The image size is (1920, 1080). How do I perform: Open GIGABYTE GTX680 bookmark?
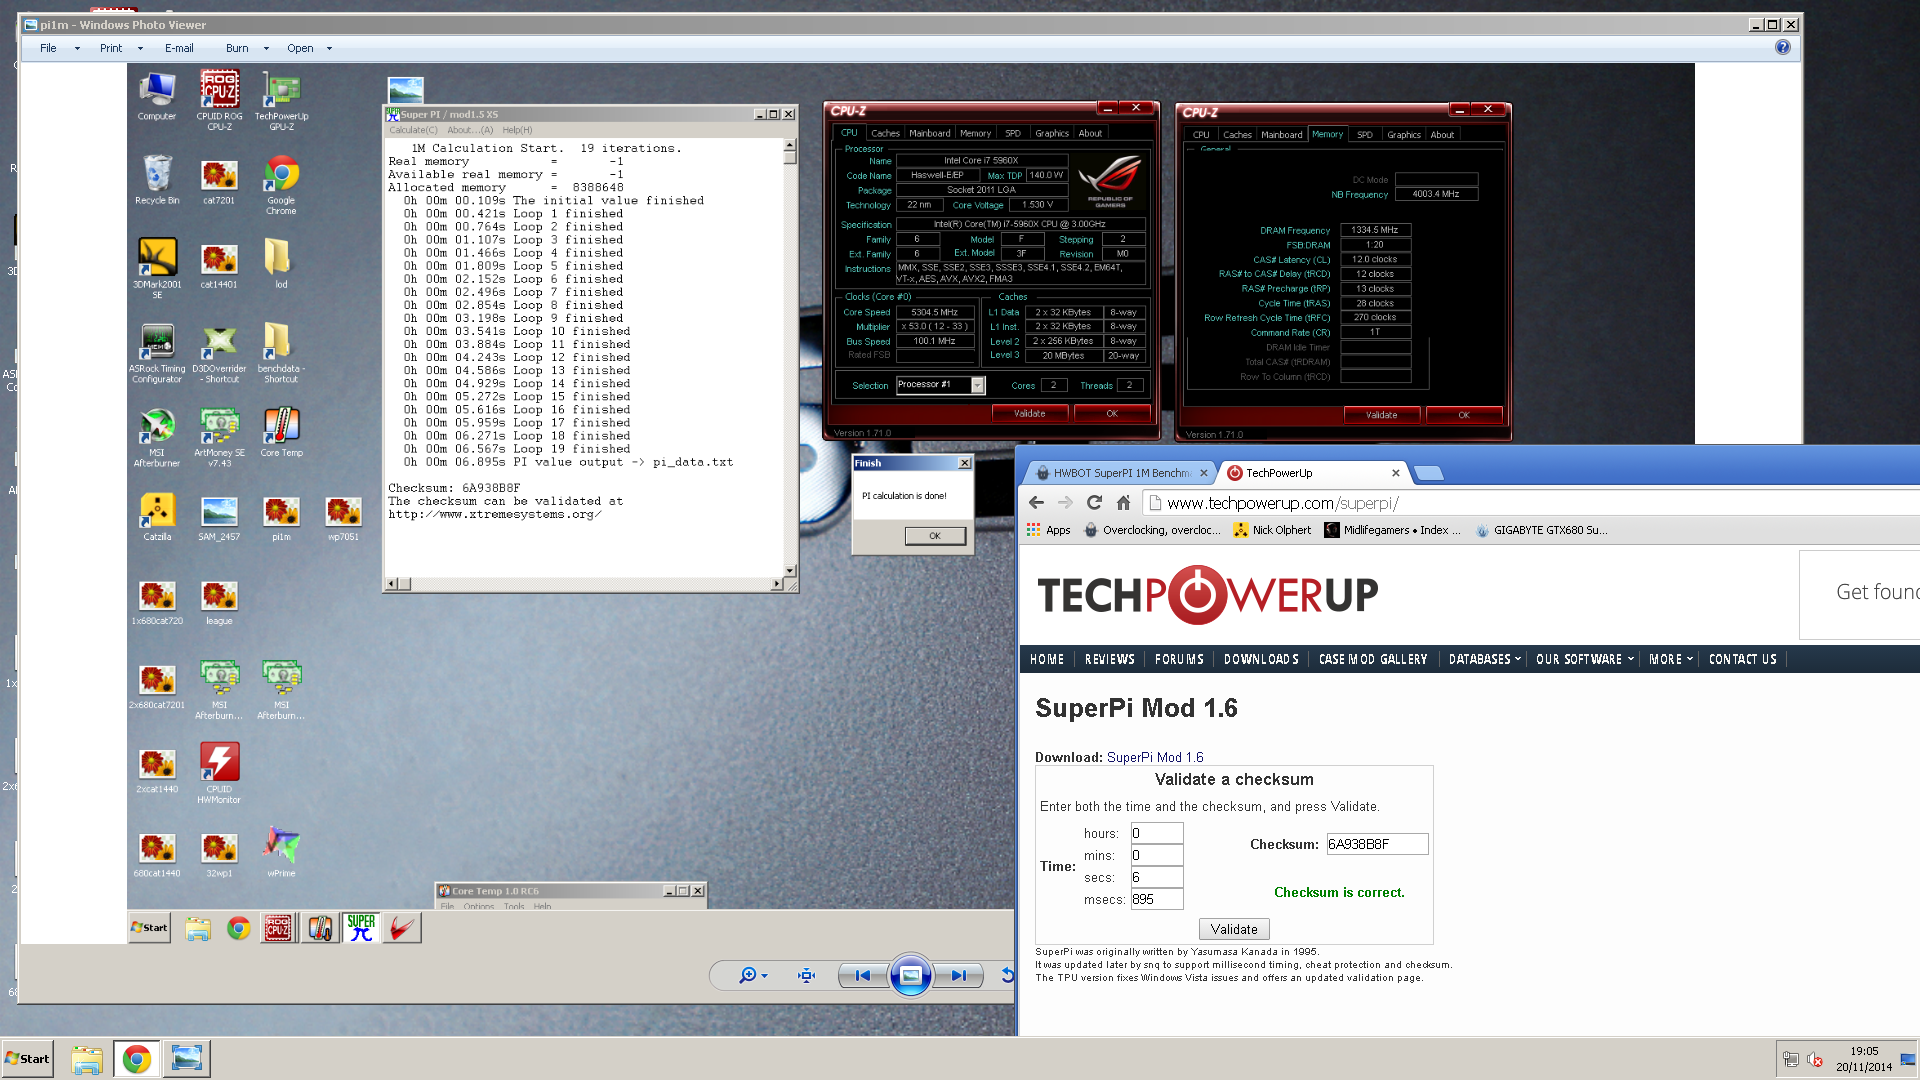(x=1541, y=530)
